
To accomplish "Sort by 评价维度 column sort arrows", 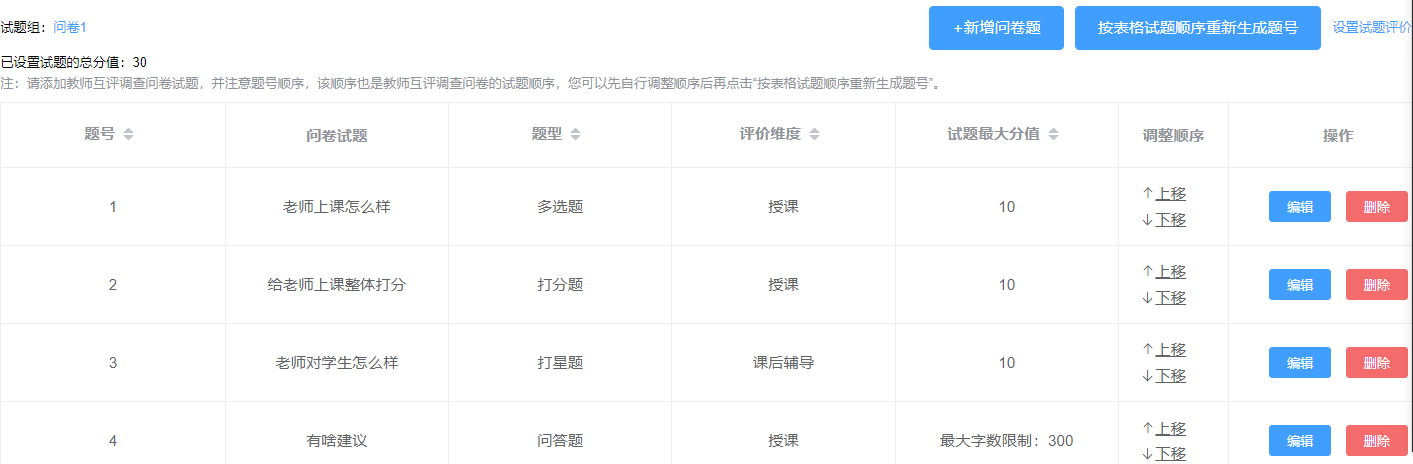I will point(814,135).
